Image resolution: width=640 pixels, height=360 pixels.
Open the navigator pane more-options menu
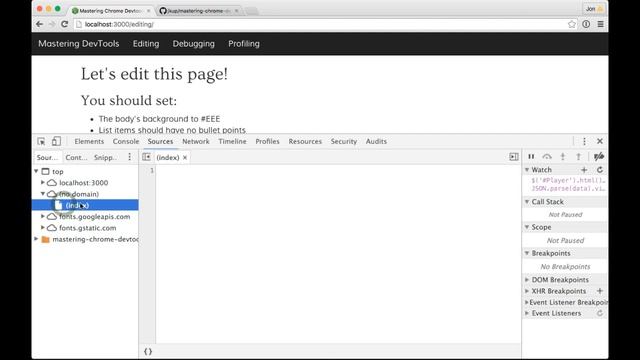point(129,157)
